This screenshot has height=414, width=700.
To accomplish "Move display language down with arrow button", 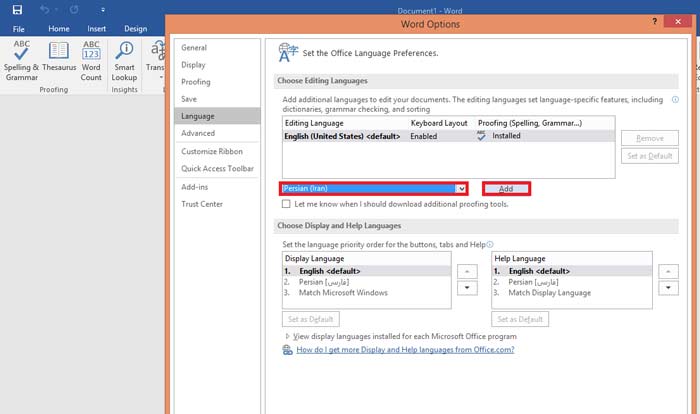I will [x=466, y=288].
